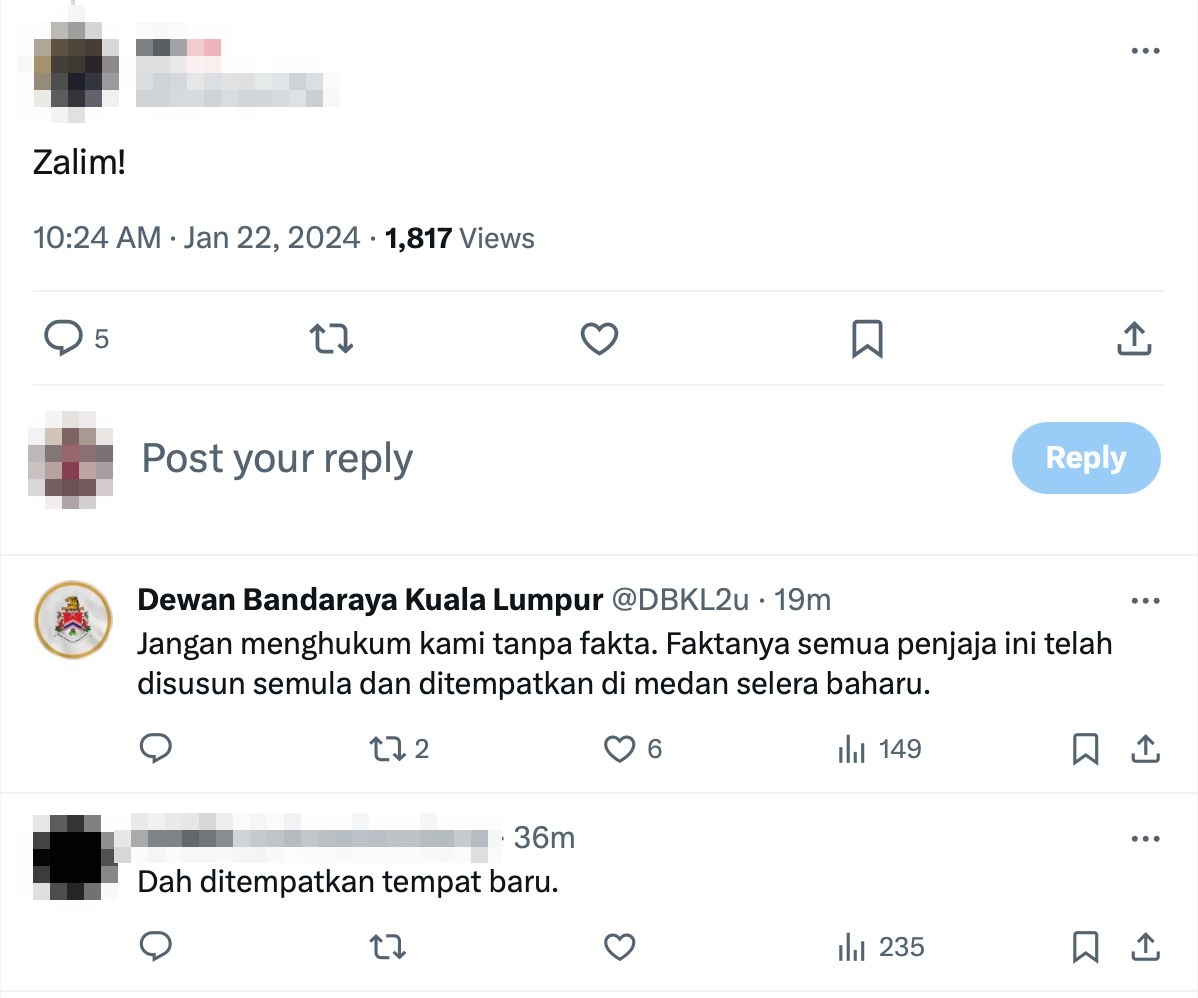Reply to the DBKL comment
The image size is (1198, 998).
point(156,748)
